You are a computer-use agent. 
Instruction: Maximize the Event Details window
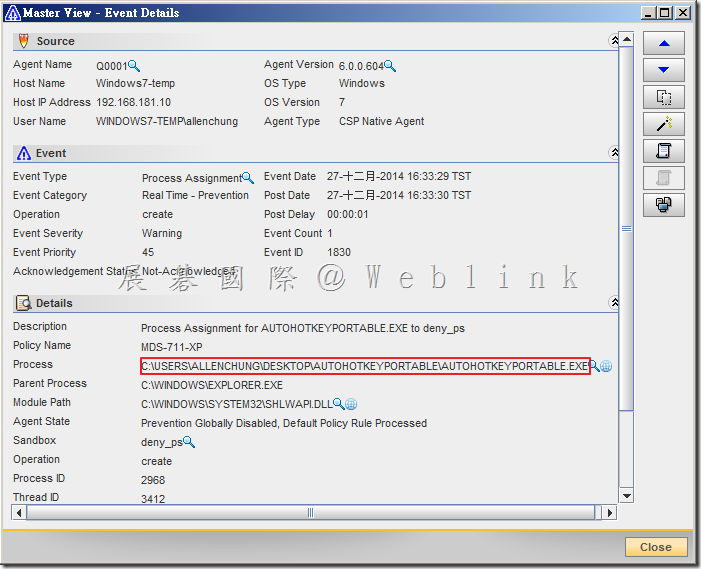pos(665,13)
